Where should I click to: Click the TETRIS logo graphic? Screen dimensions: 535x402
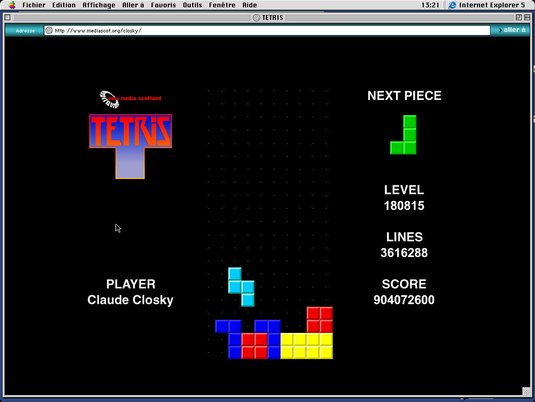130,146
